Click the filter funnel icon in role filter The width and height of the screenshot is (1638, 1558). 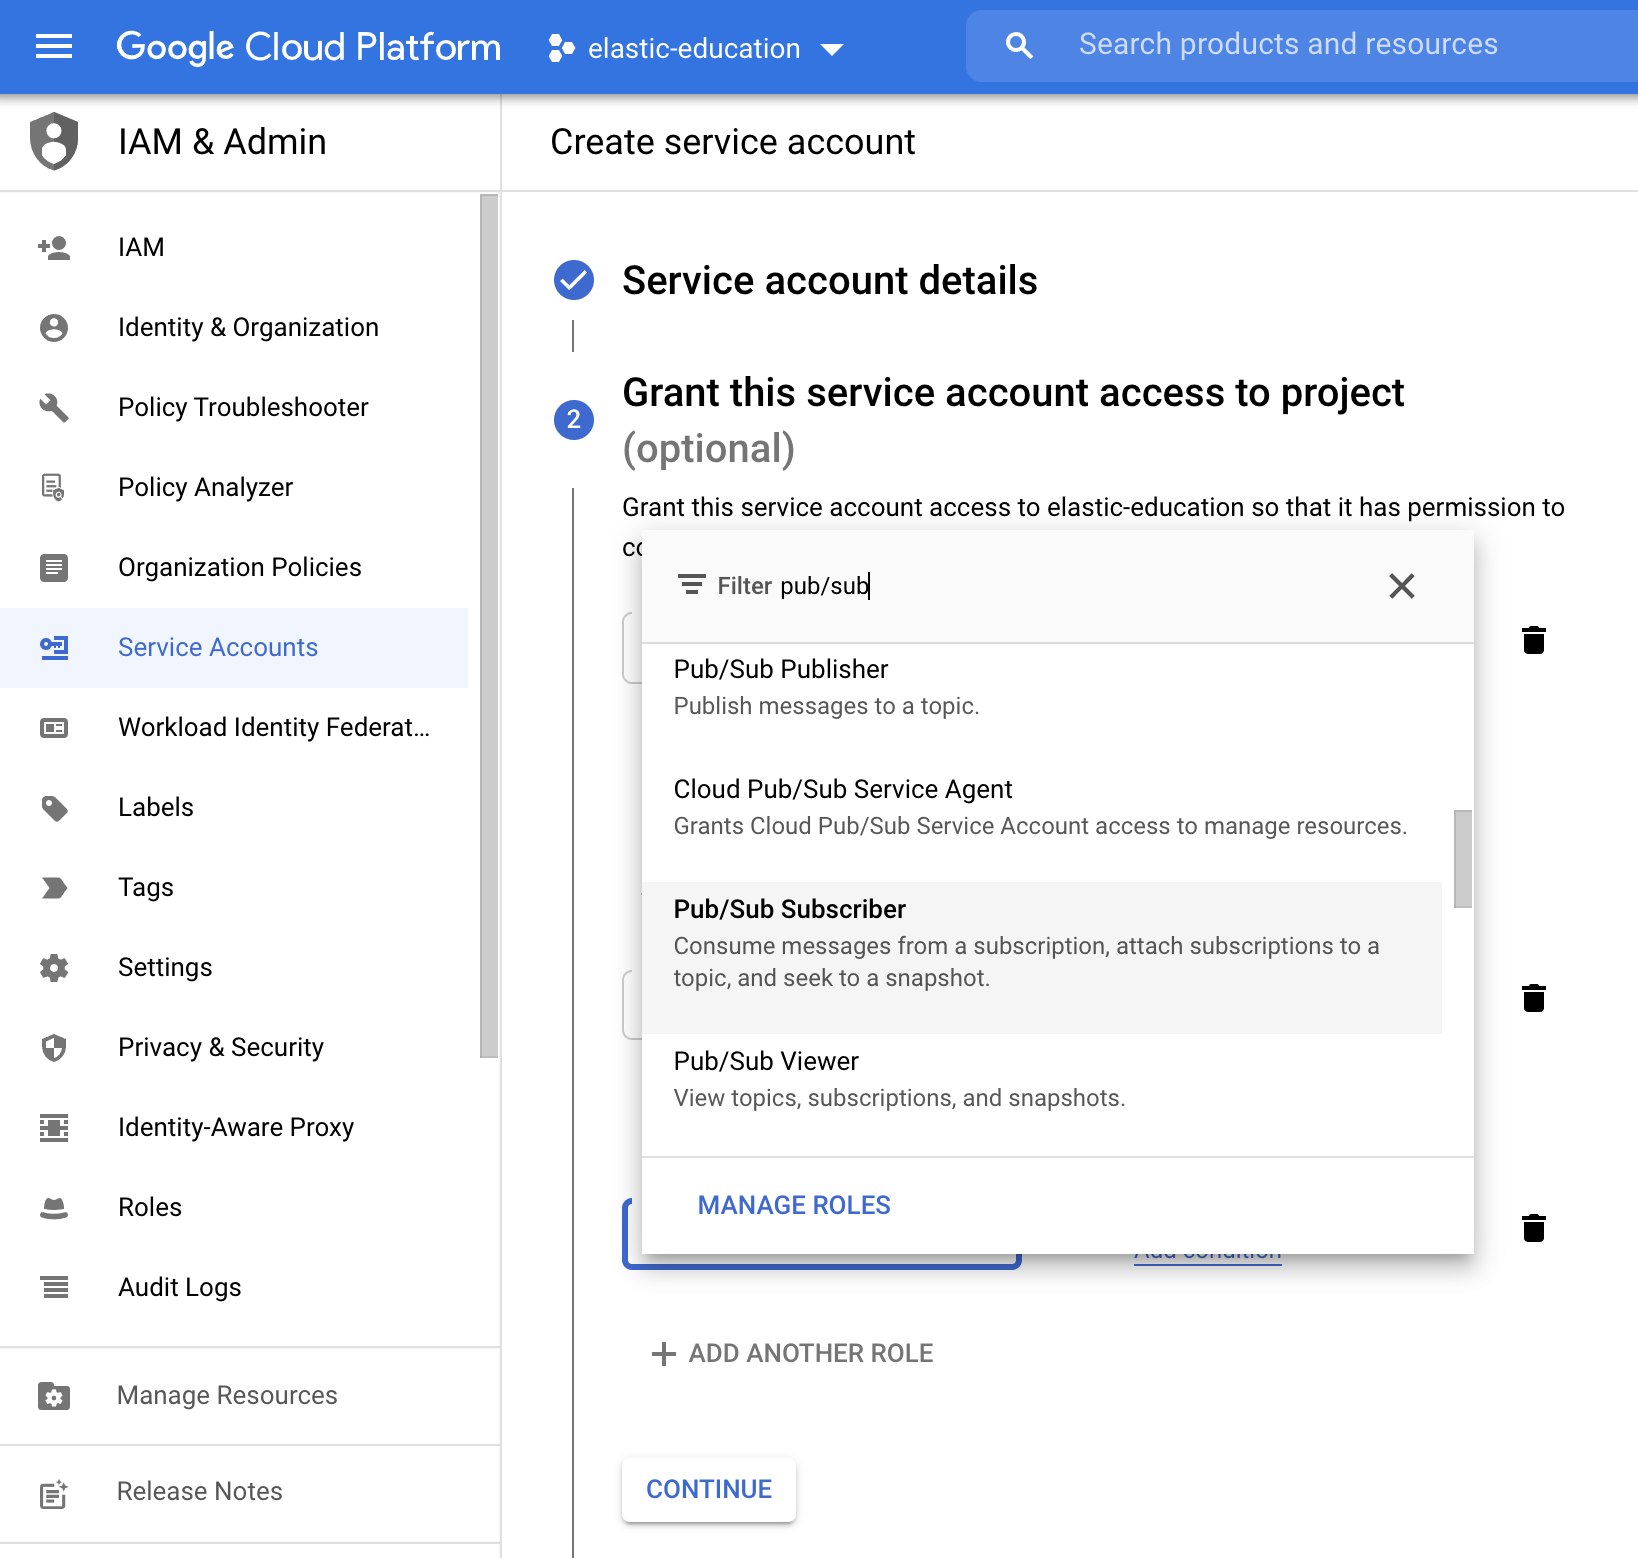coord(691,586)
